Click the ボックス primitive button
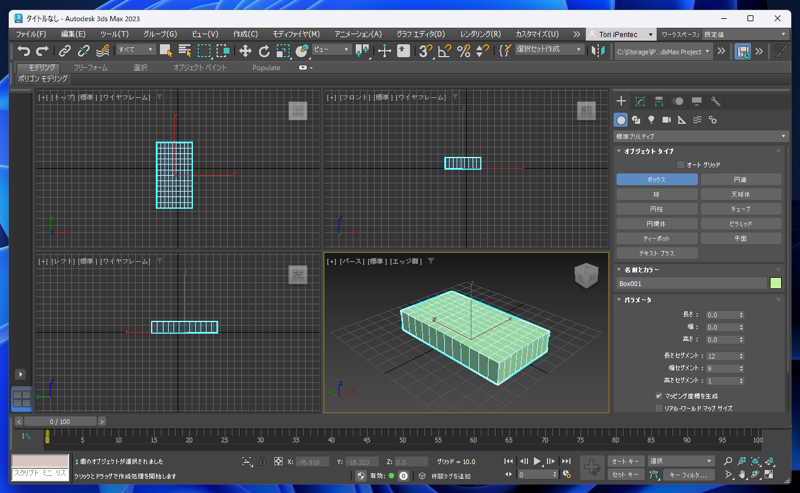The height and width of the screenshot is (493, 800). (x=657, y=180)
